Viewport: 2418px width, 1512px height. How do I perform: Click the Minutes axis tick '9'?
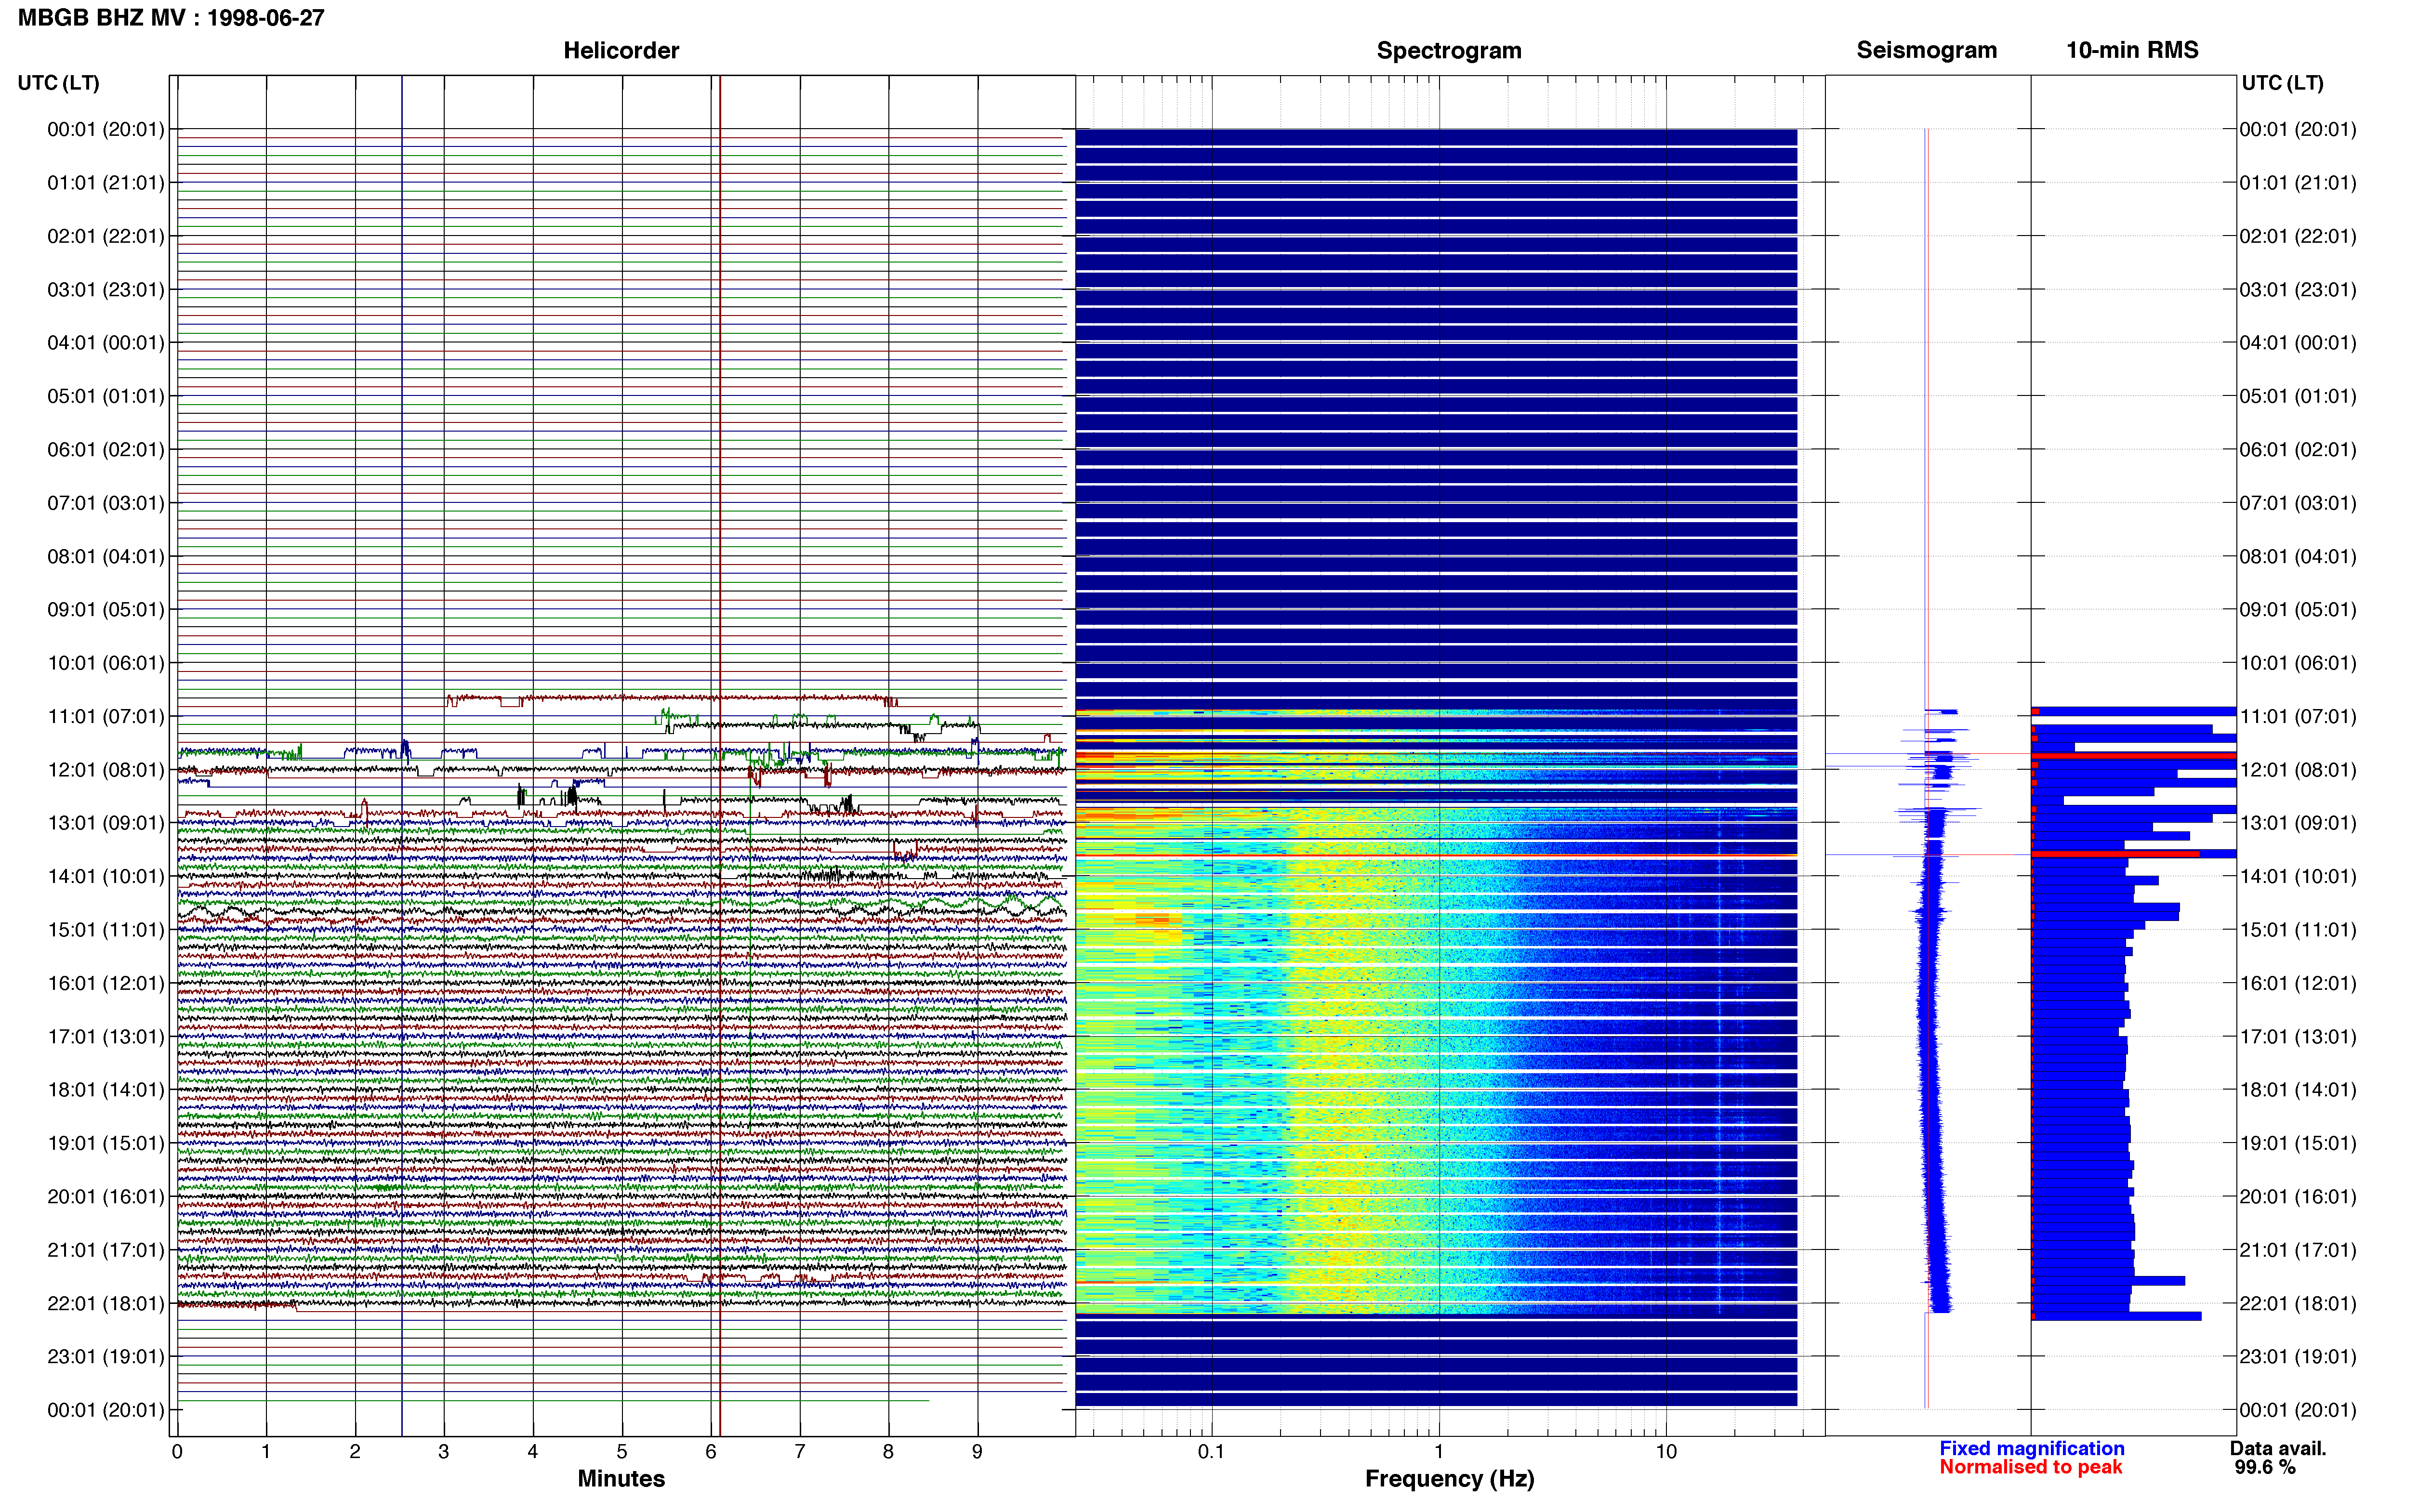point(978,1452)
